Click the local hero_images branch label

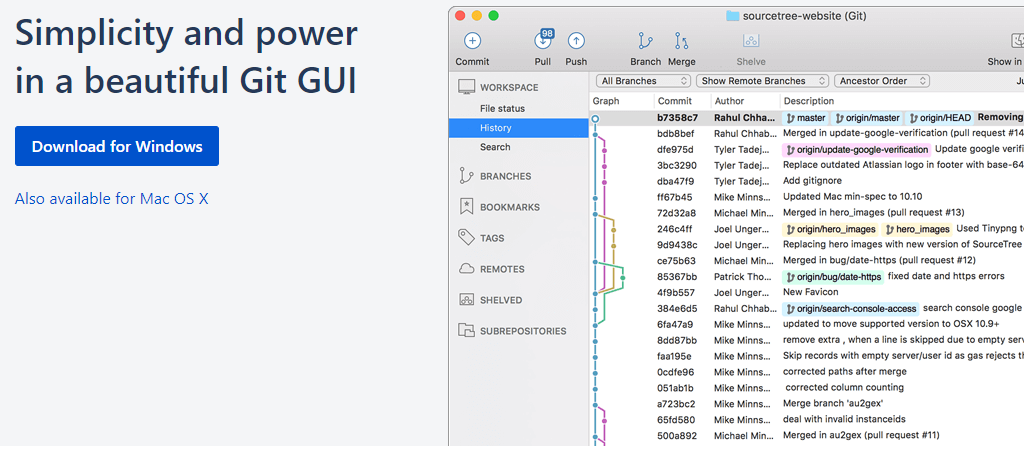(917, 229)
